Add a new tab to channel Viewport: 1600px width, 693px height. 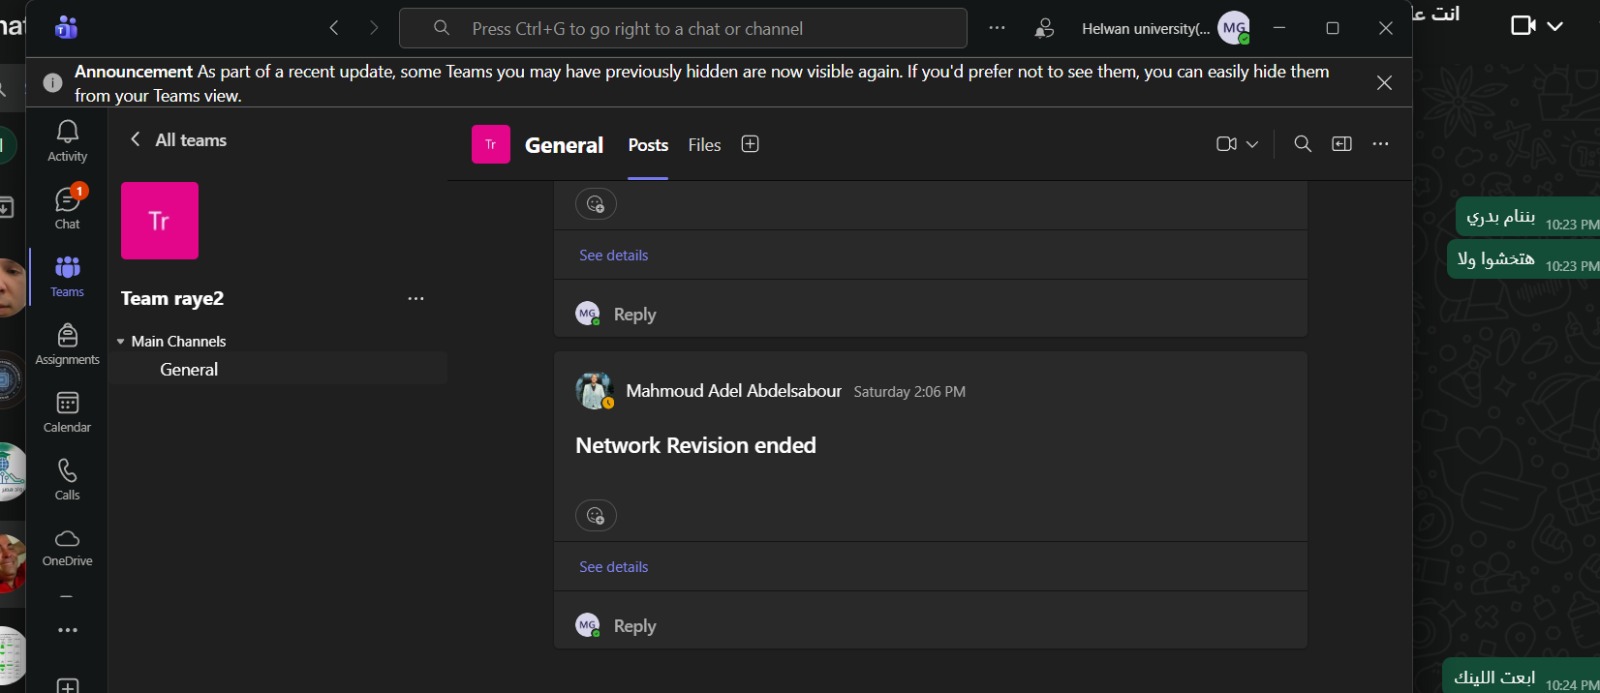(750, 144)
